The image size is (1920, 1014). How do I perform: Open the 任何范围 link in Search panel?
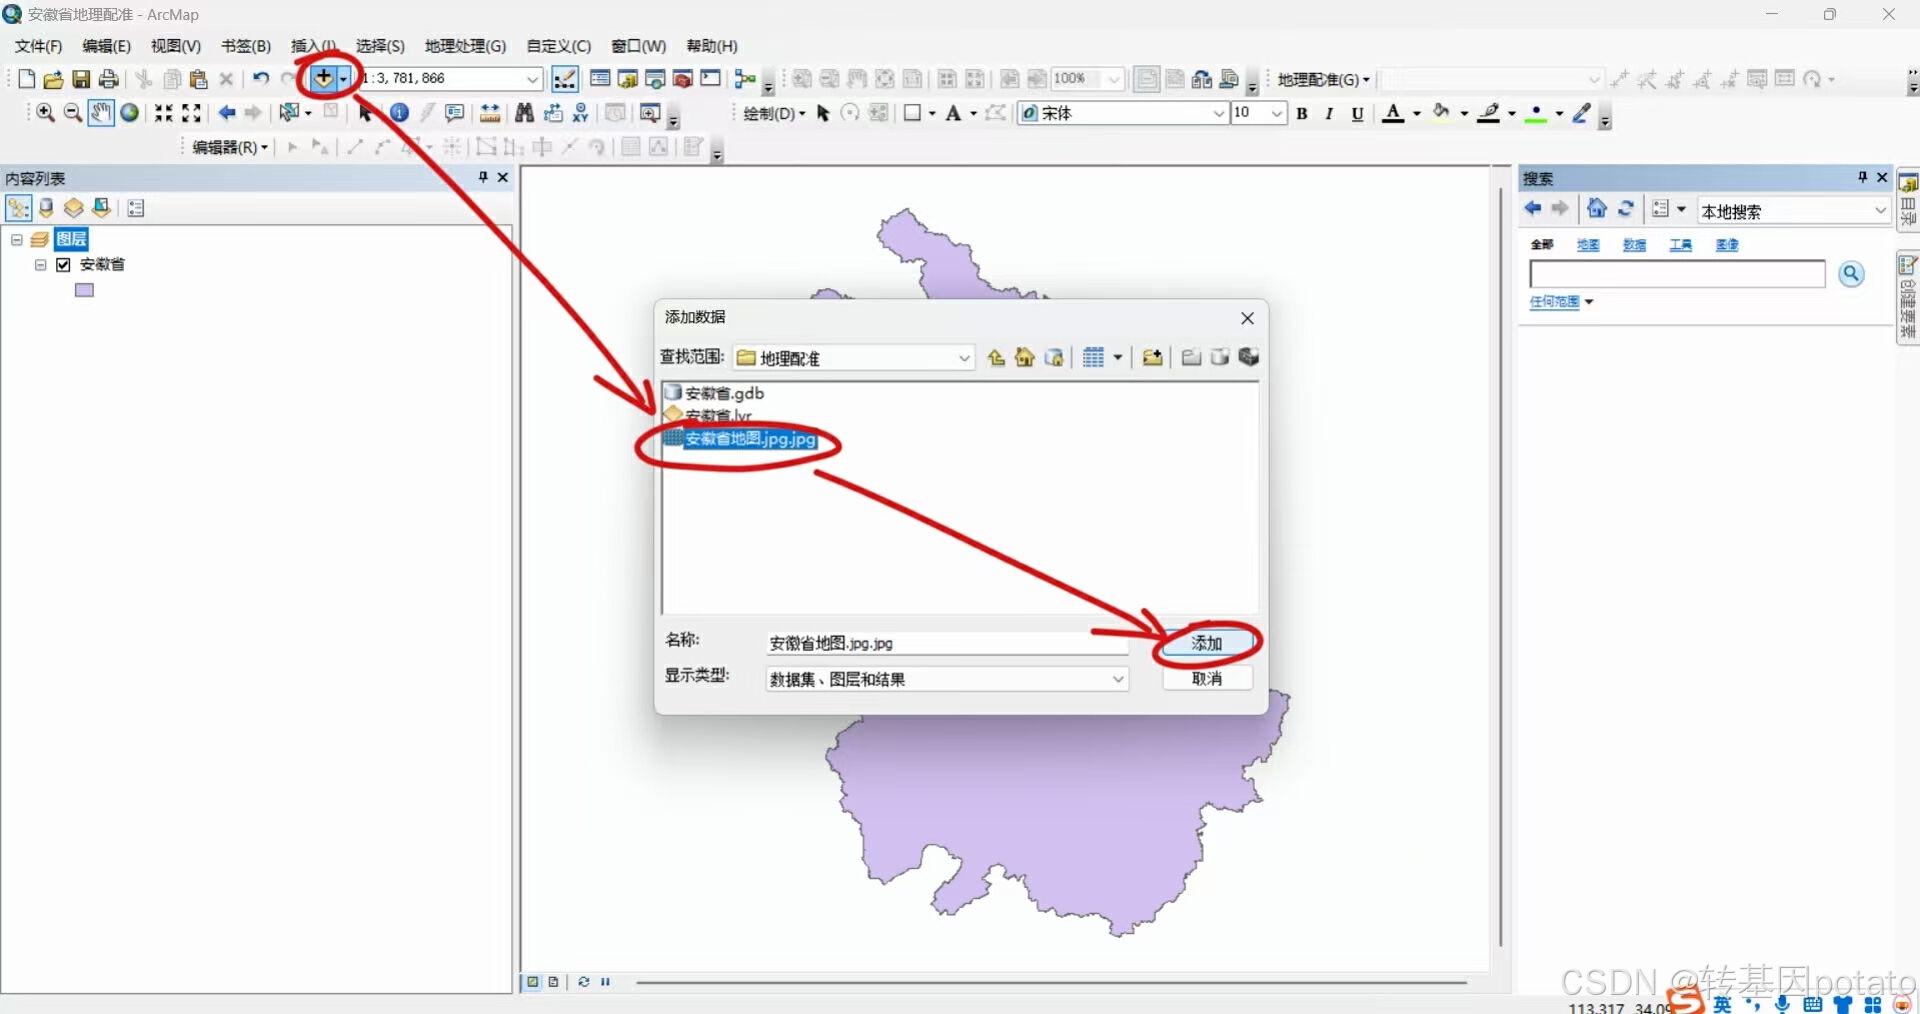(x=1555, y=302)
